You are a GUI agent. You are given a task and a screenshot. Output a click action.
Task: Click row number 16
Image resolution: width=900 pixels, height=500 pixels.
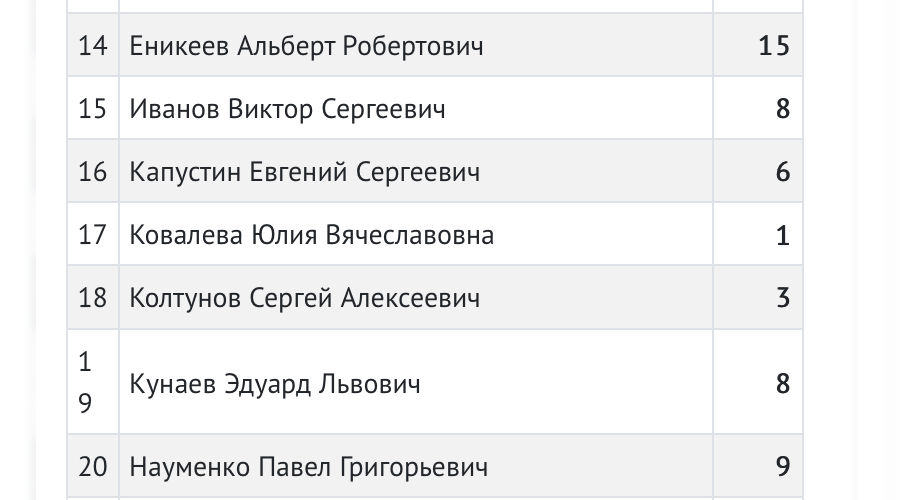92,172
